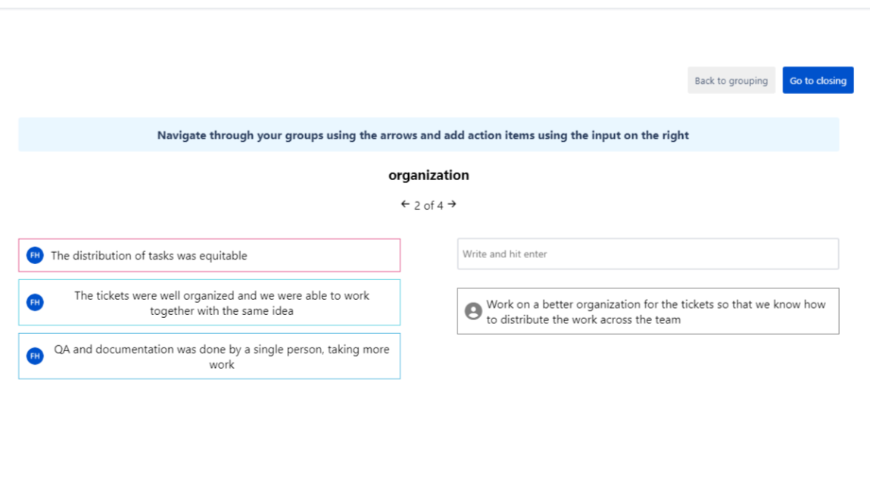The width and height of the screenshot is (870, 495).
Task: Click FH avatar on QA and documentation card
Action: point(35,356)
